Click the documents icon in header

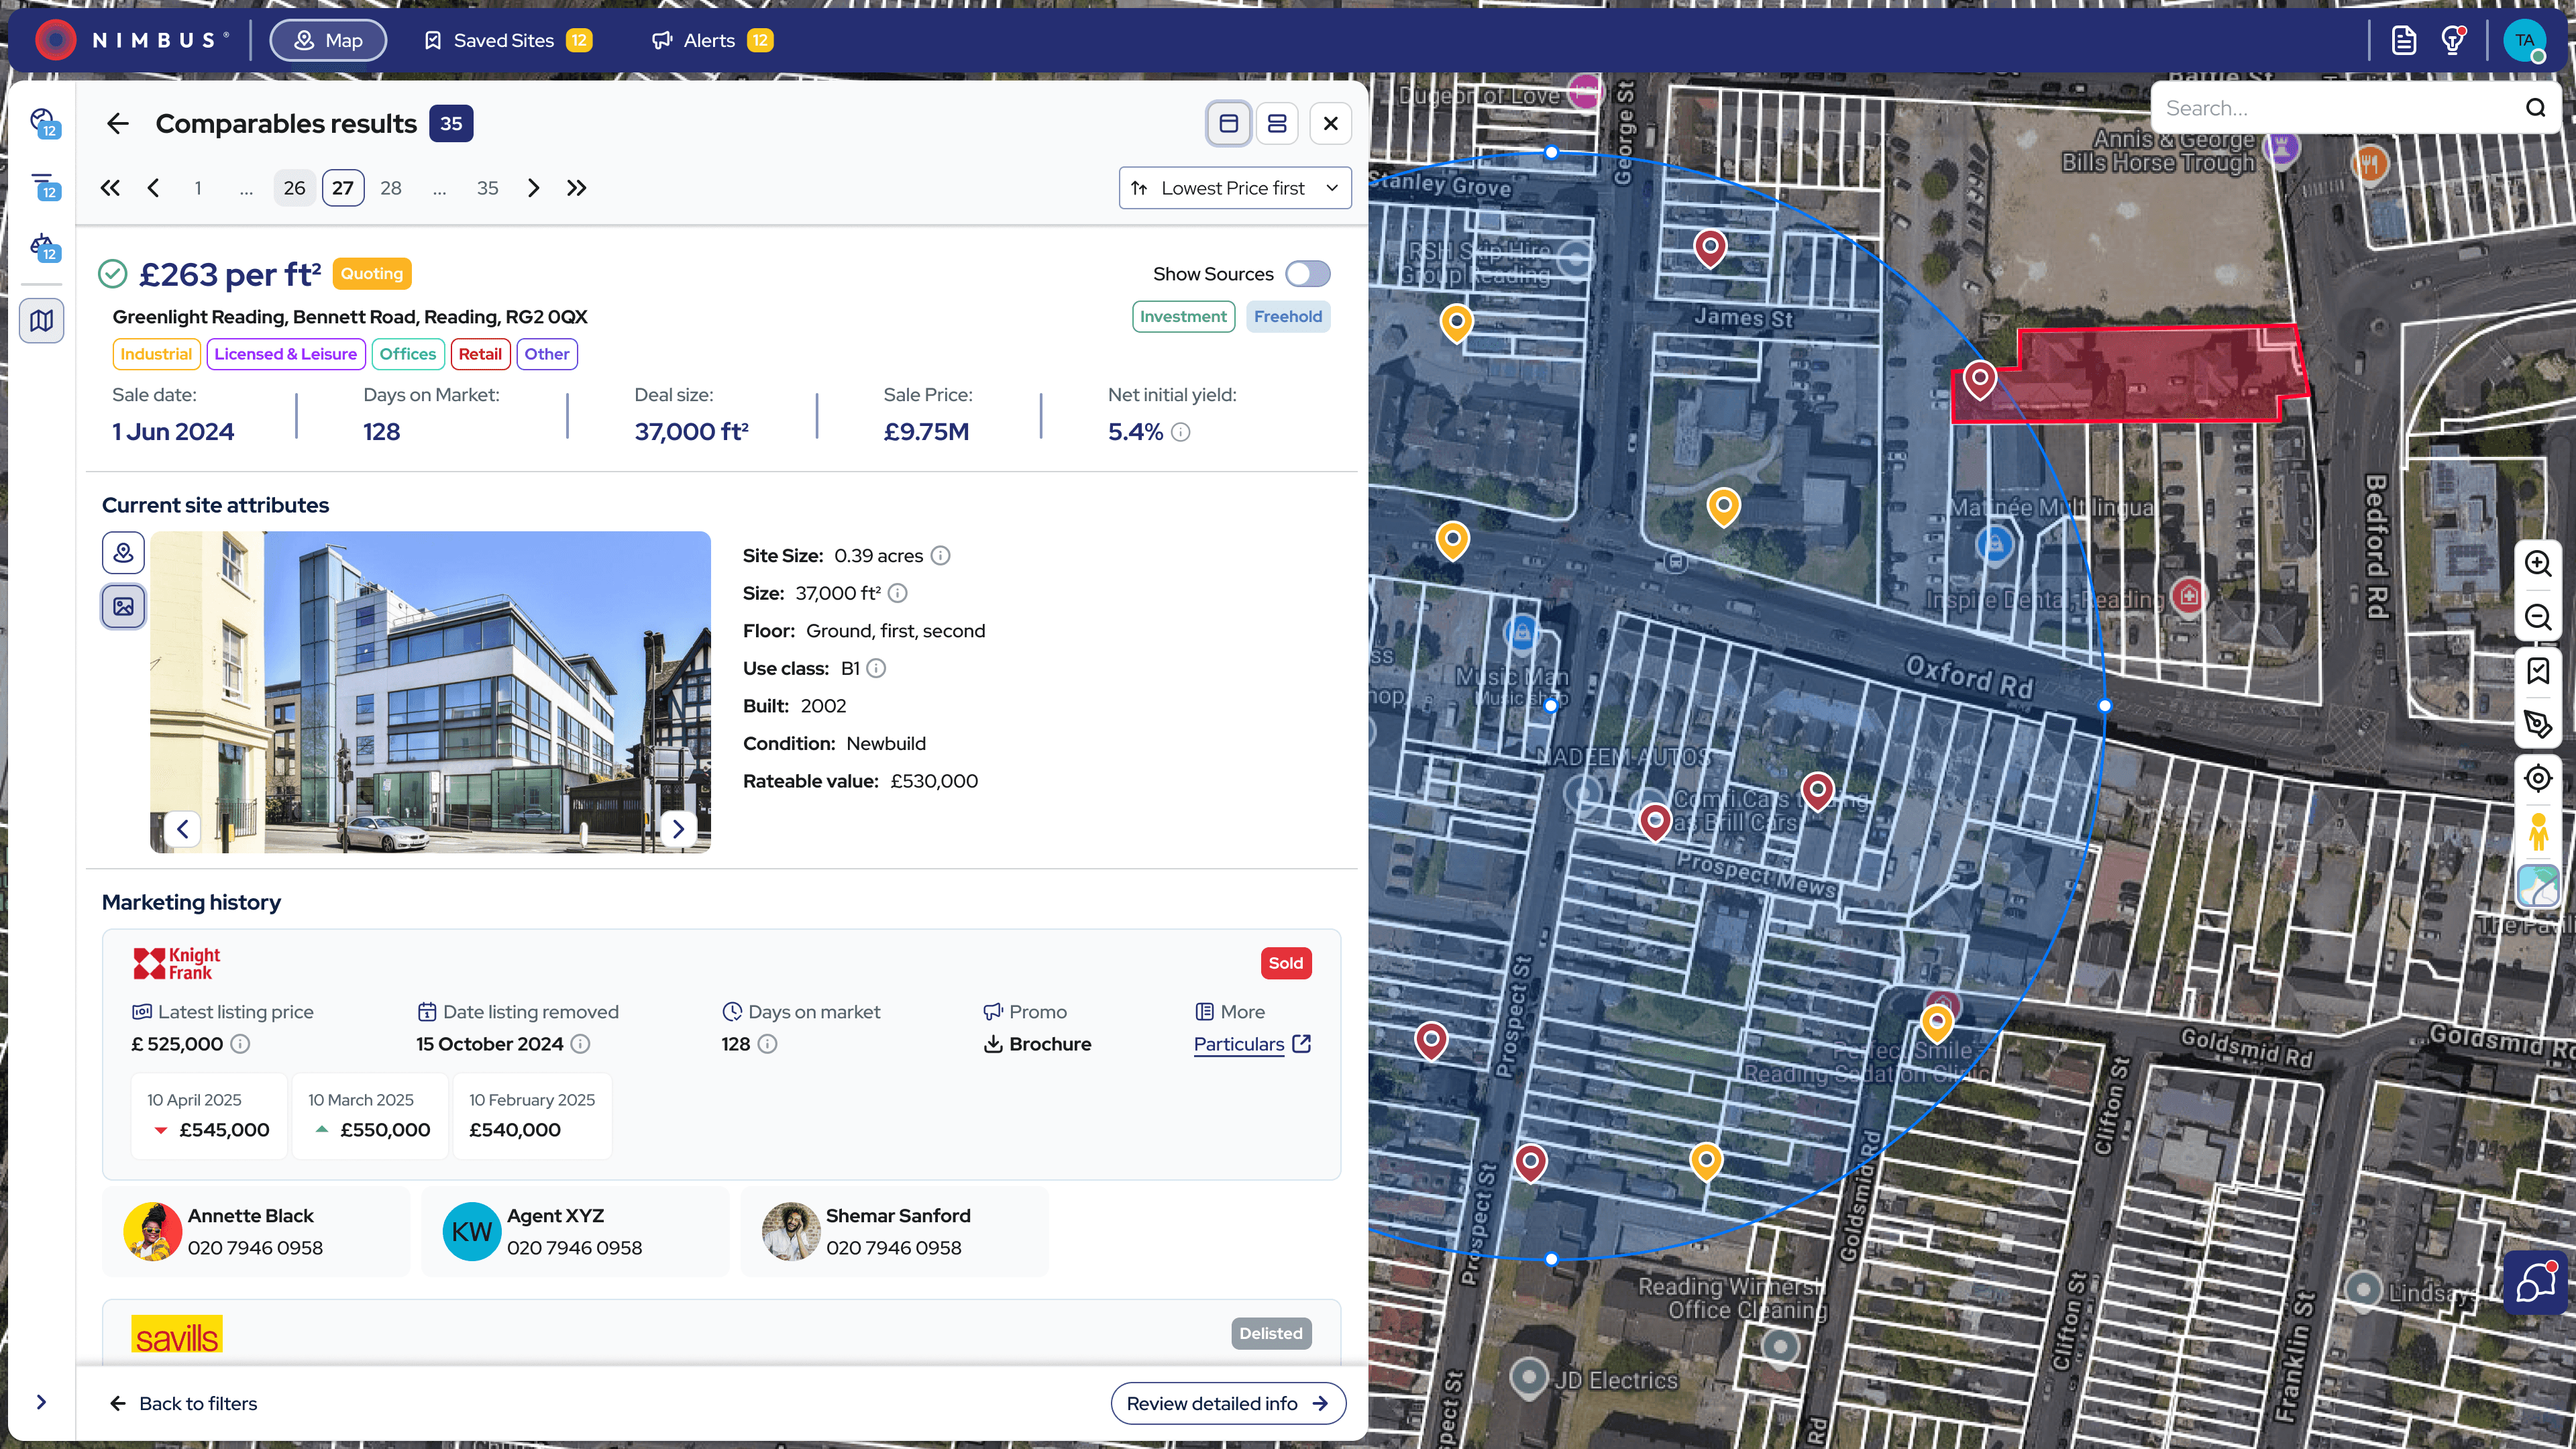(x=2404, y=41)
